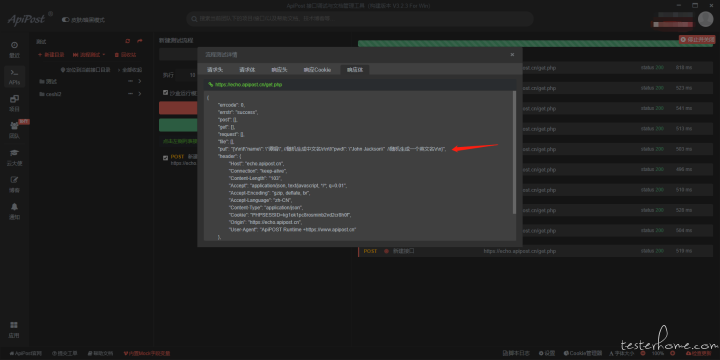Open the APIs section in left sidebar

pyautogui.click(x=14, y=77)
